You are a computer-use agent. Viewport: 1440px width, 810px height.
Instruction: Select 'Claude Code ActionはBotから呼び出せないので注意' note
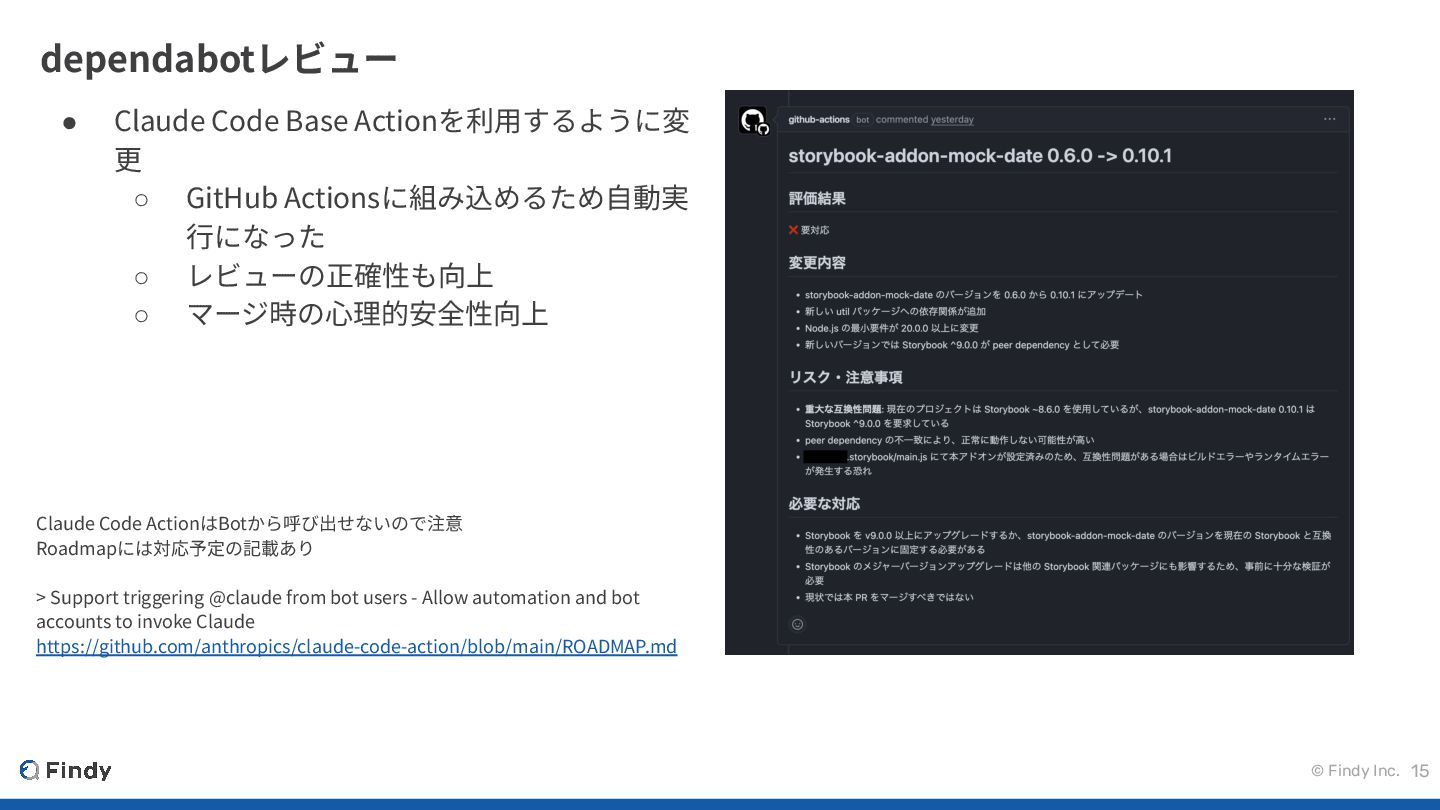[249, 523]
